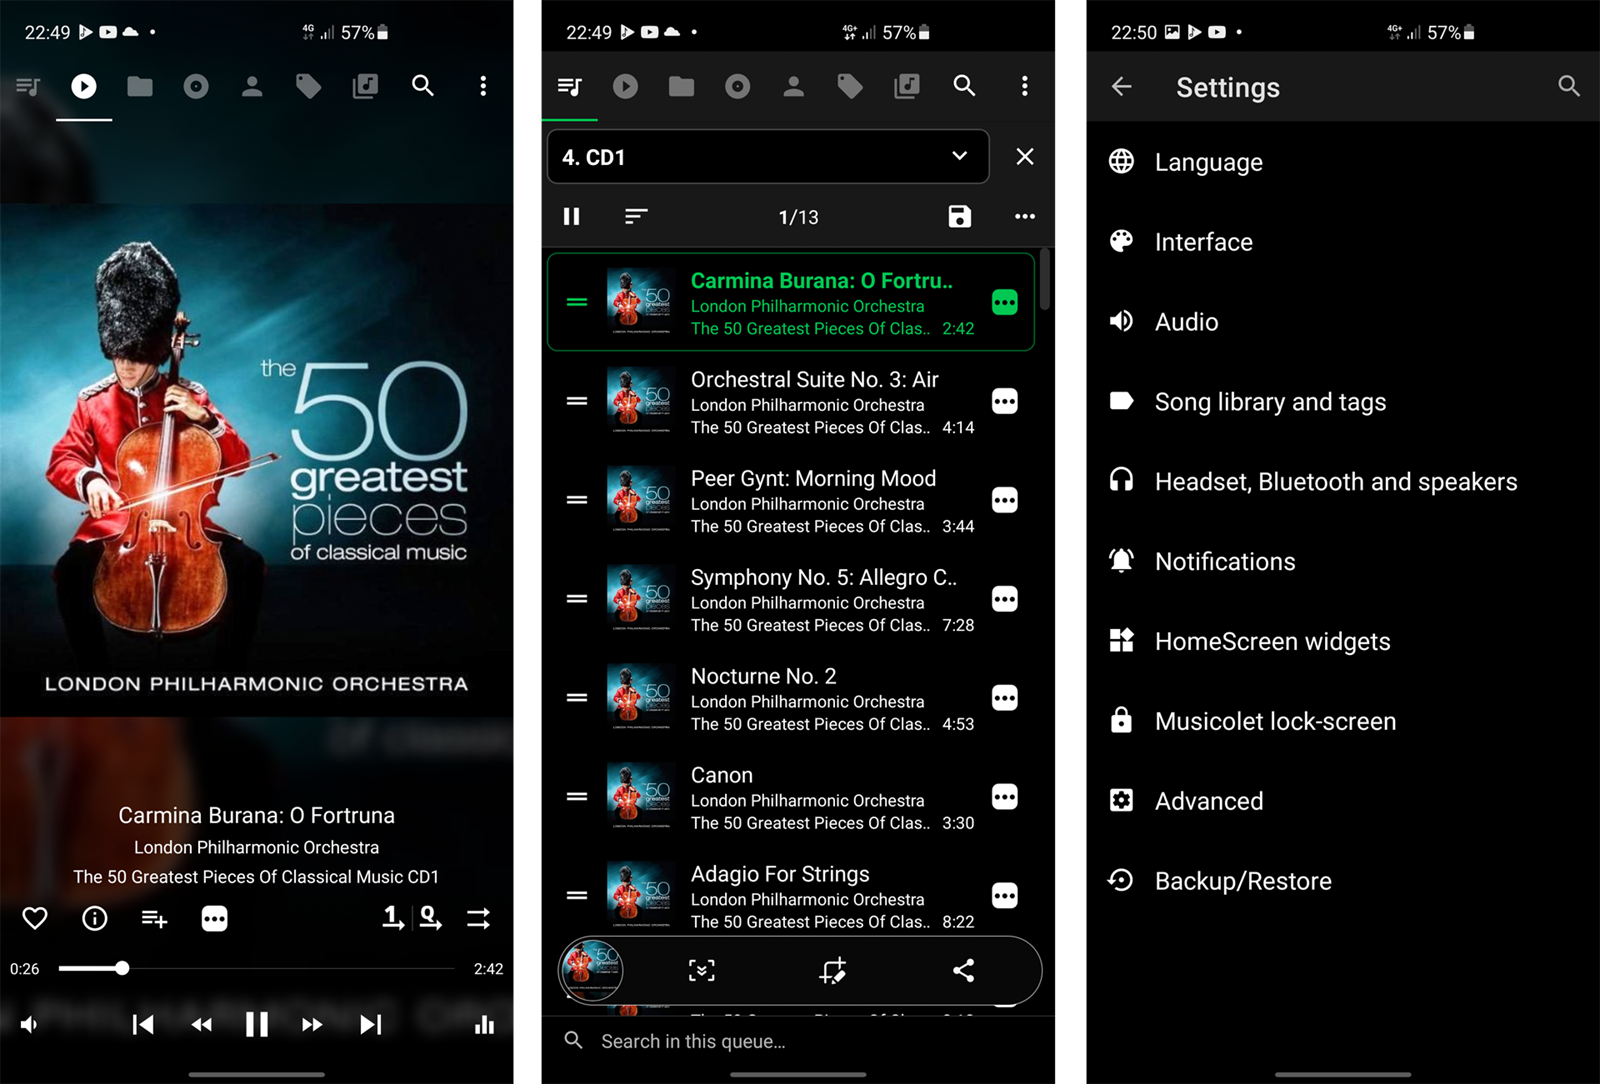Play Canon from the queue
Image resolution: width=1600 pixels, height=1084 pixels.
click(x=791, y=797)
